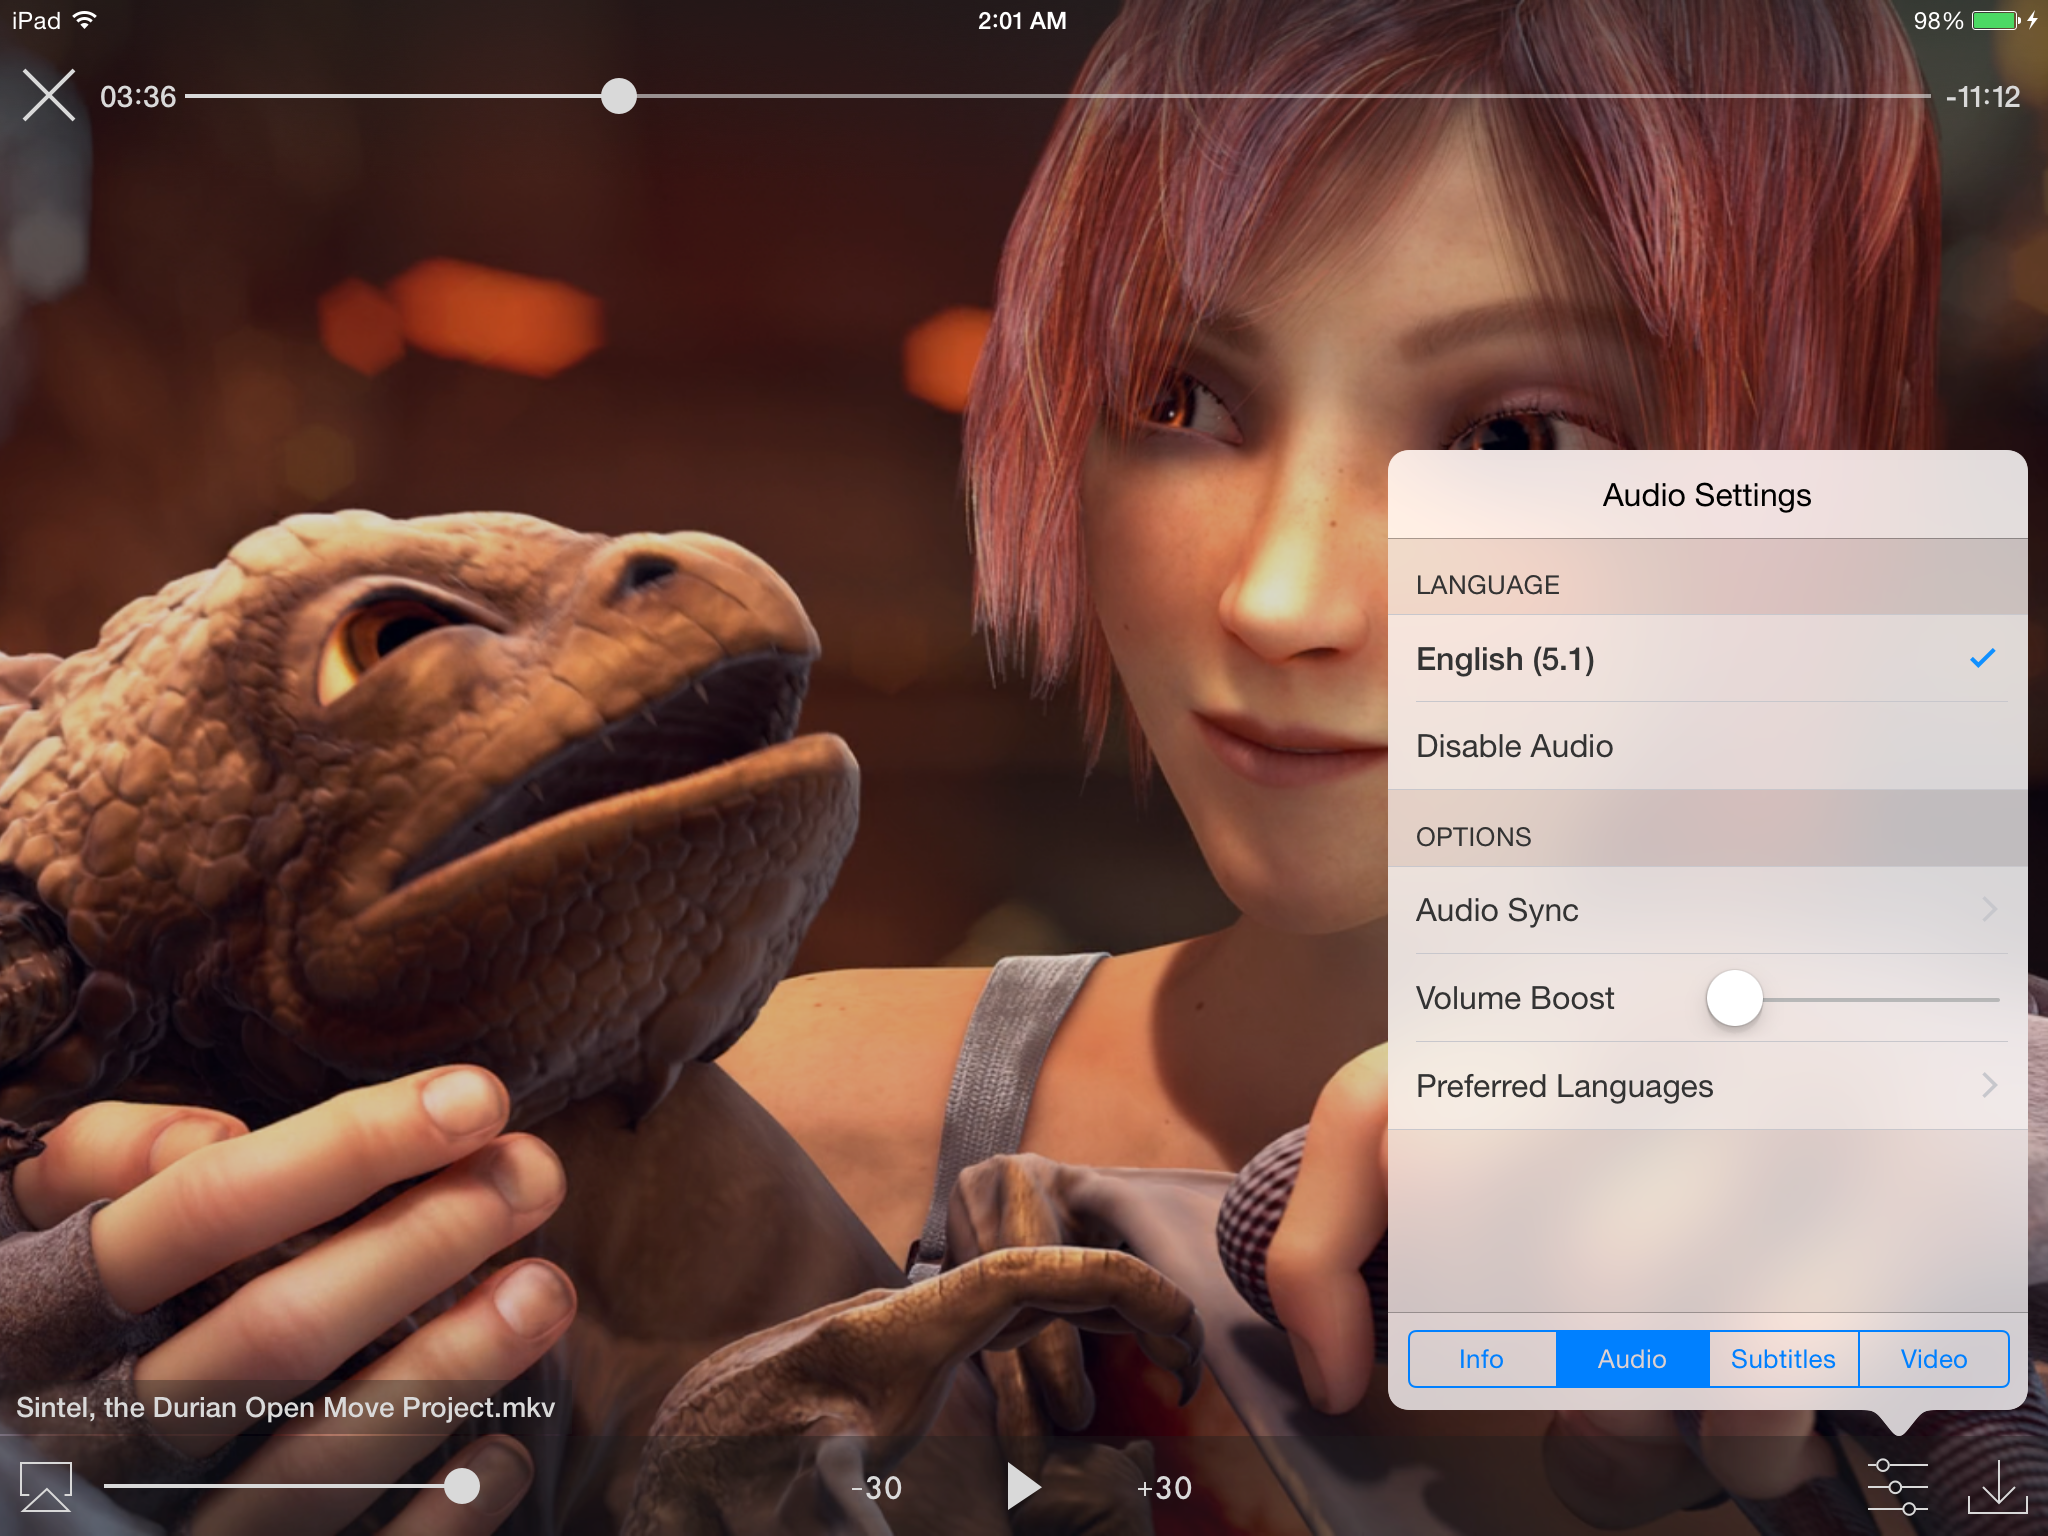Tap the battery indicator in status bar
2048x1536 pixels.
click(x=1996, y=21)
